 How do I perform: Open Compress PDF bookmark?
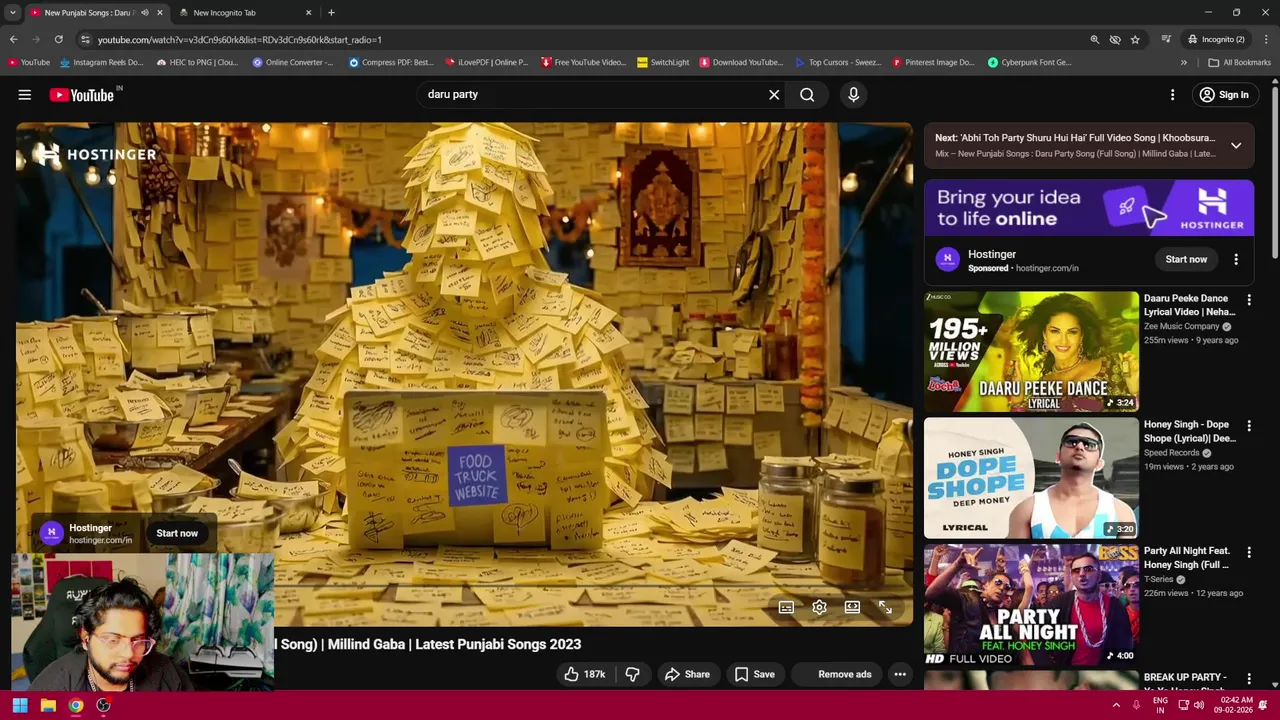tap(391, 62)
